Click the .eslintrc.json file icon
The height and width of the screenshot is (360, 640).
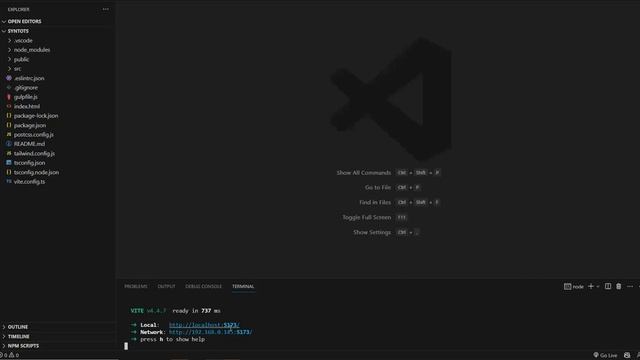tap(9, 78)
